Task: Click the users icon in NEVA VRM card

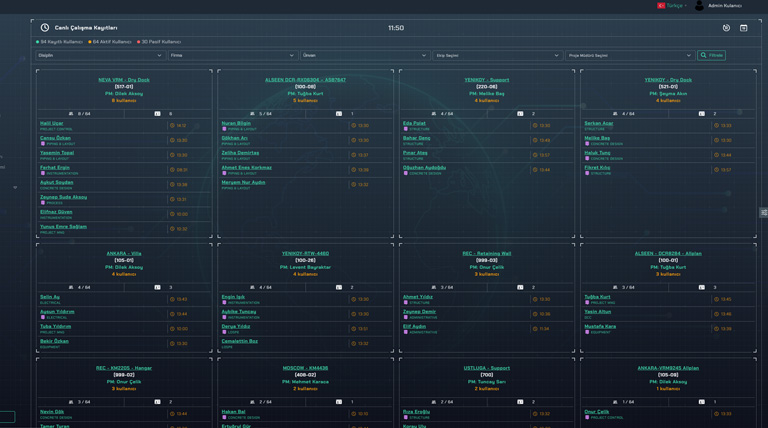Action: coord(71,114)
